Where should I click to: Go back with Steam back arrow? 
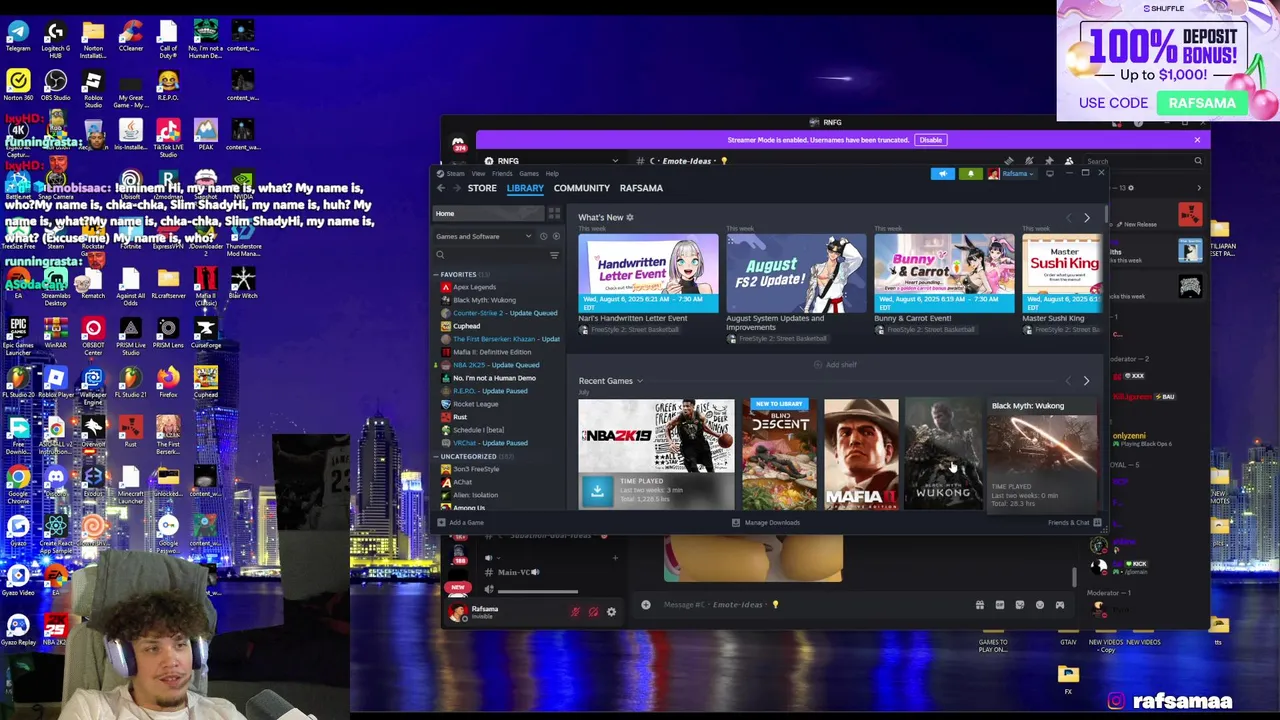coord(441,188)
